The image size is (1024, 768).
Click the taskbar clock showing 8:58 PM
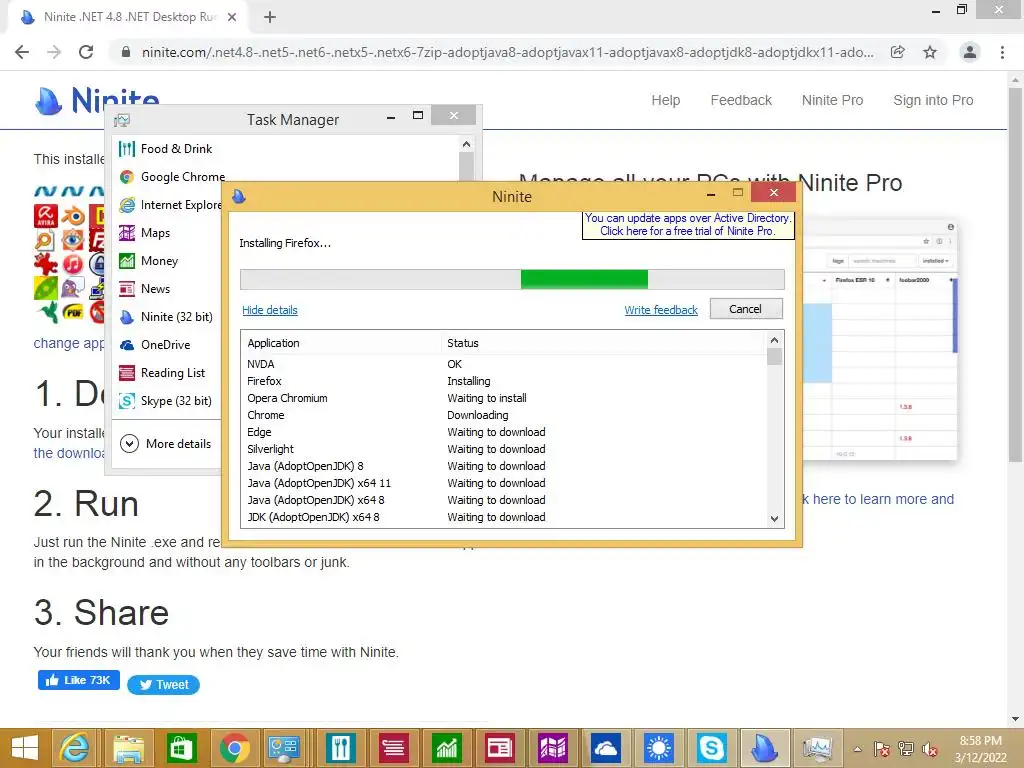point(980,749)
